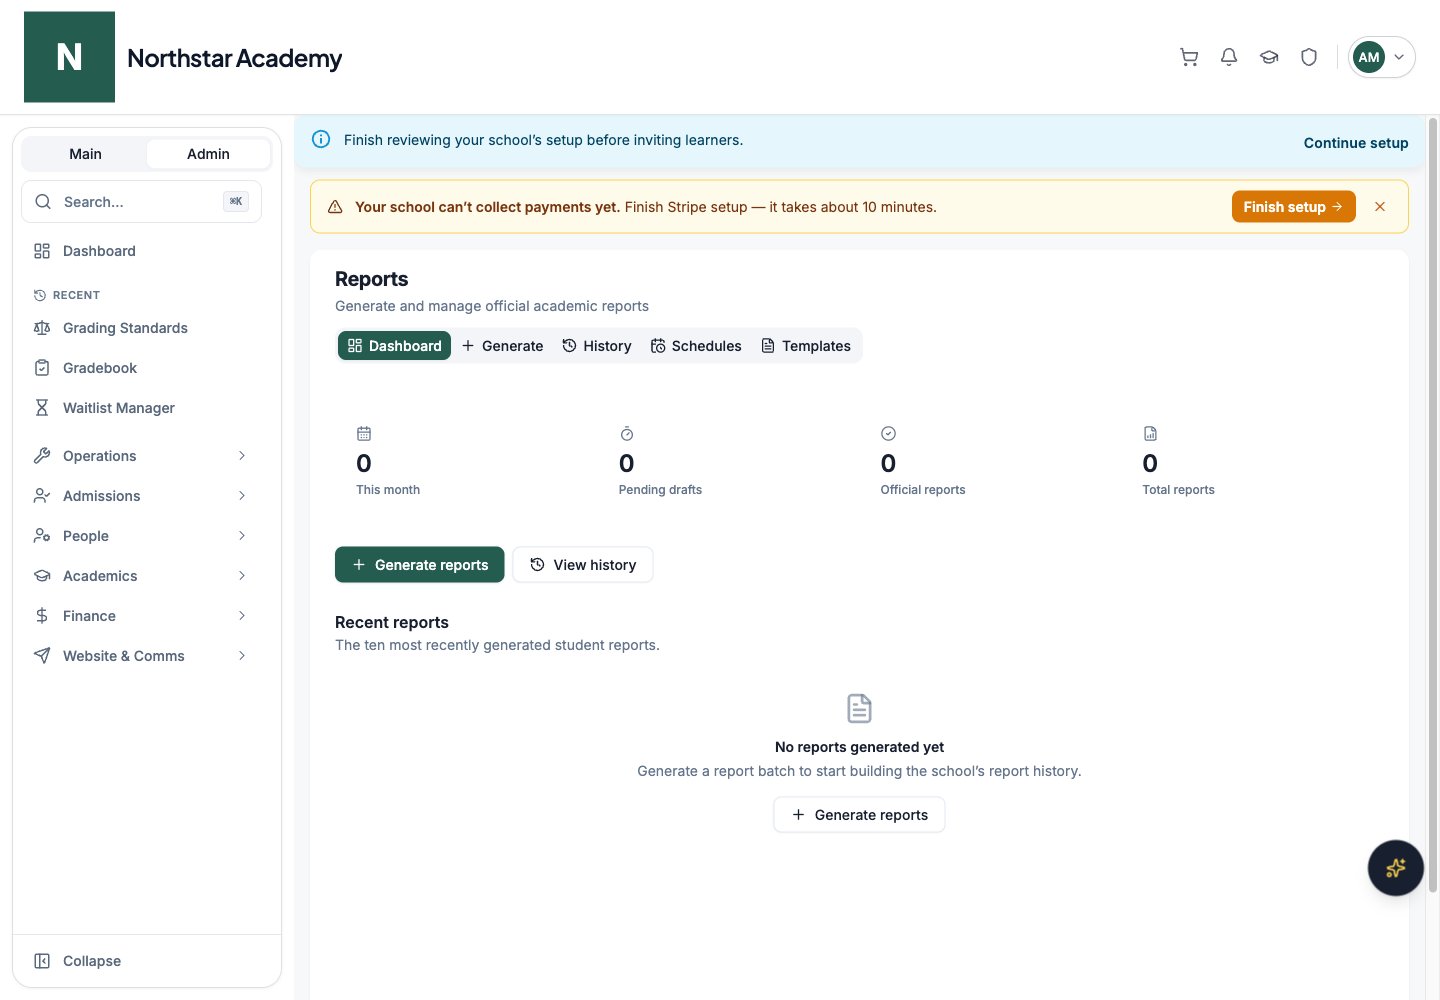Expand the Finance section
Image resolution: width=1440 pixels, height=1000 pixels.
point(141,616)
